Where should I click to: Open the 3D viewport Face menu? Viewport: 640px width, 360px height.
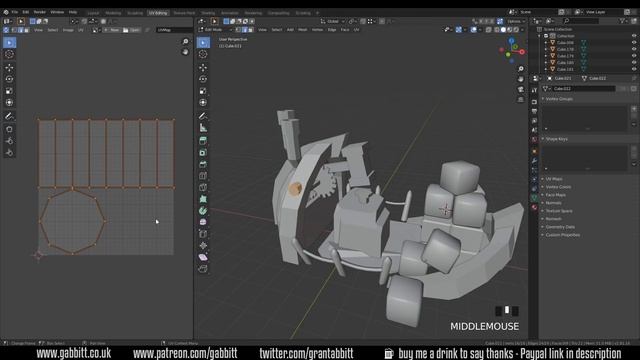coord(345,30)
